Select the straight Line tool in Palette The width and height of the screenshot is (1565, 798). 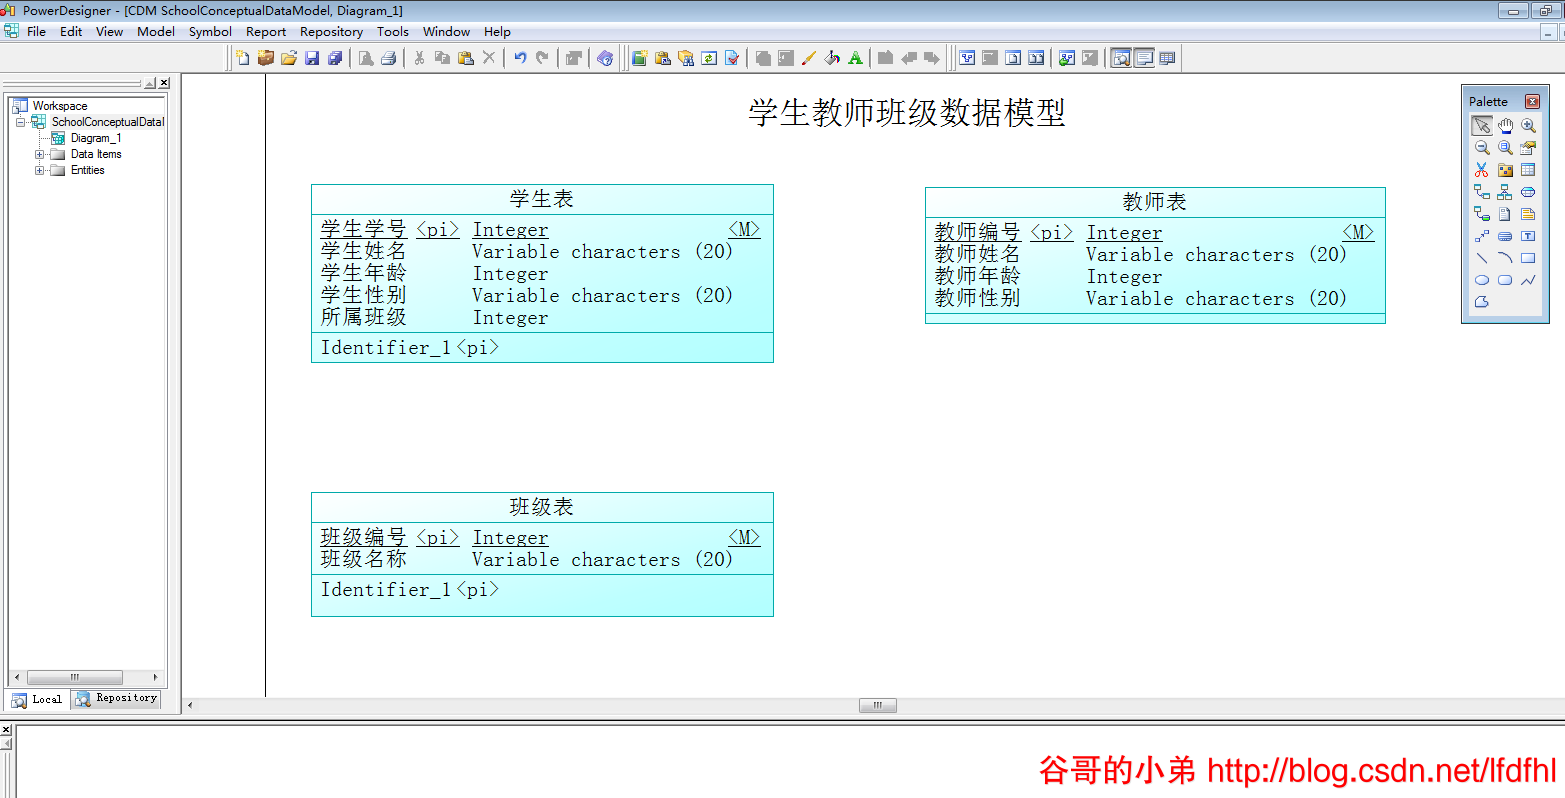[x=1481, y=258]
